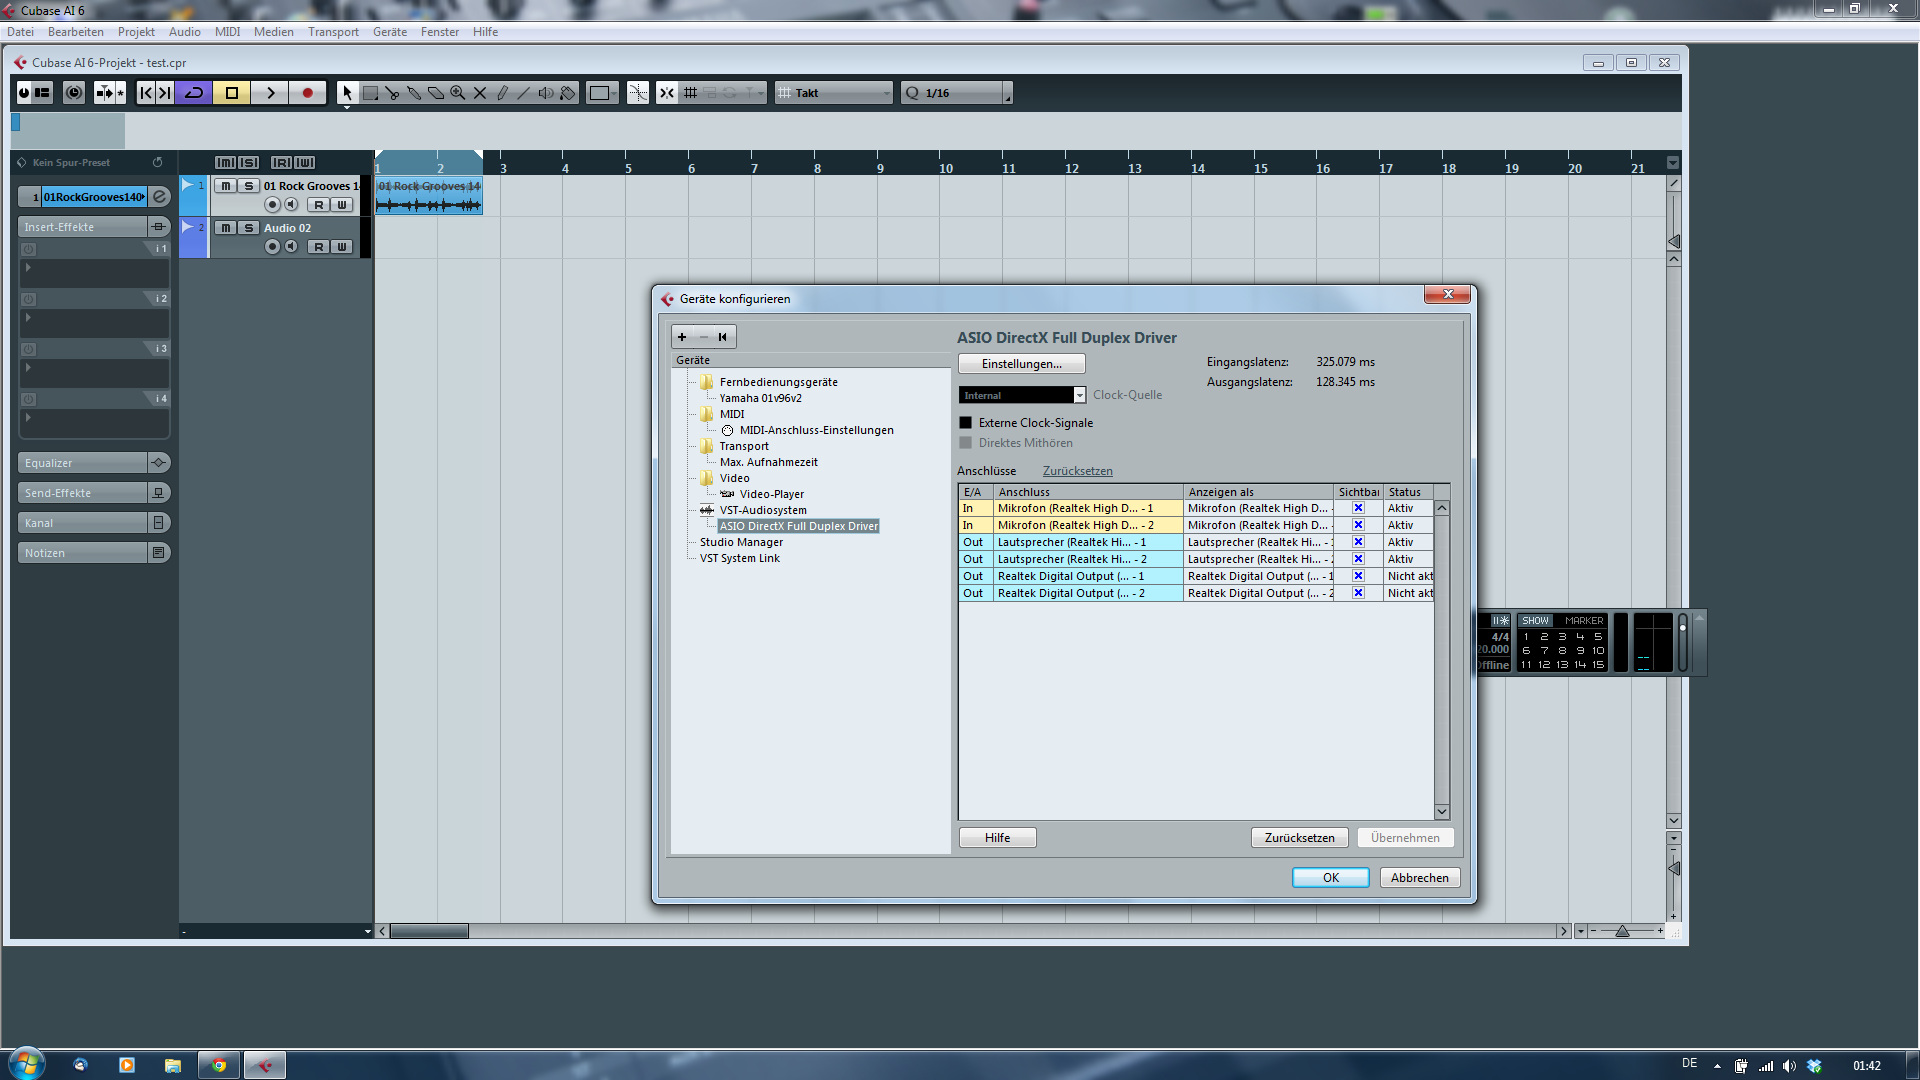
Task: Click the Record button in toolbar
Action: point(308,93)
